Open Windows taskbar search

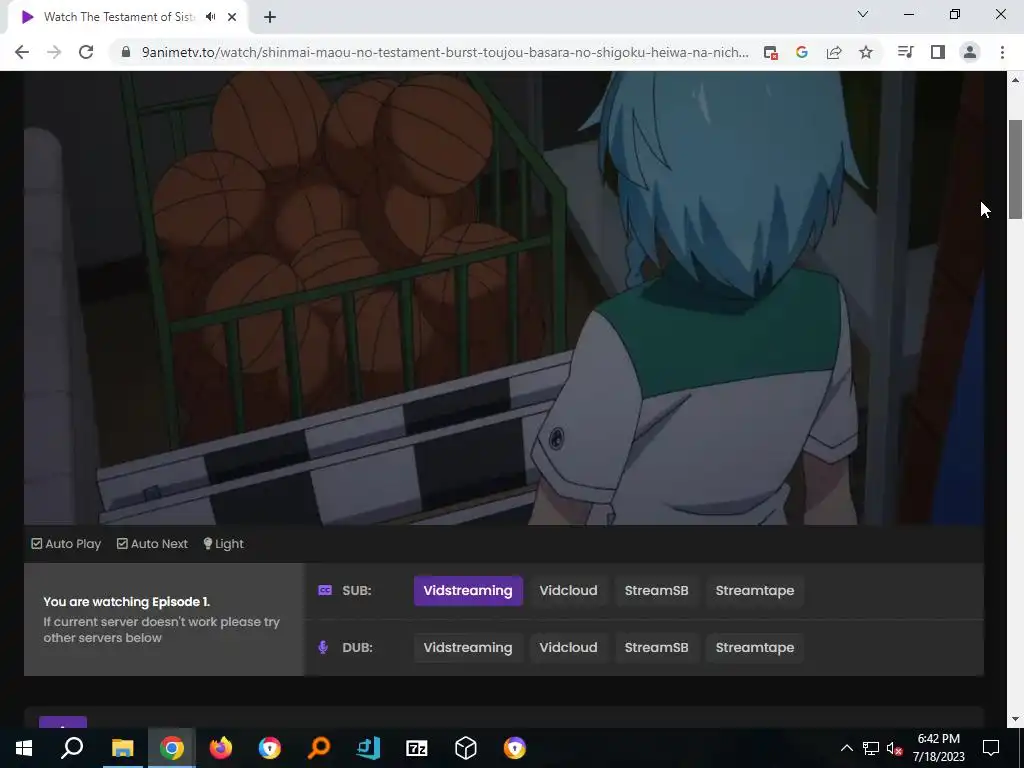72,748
